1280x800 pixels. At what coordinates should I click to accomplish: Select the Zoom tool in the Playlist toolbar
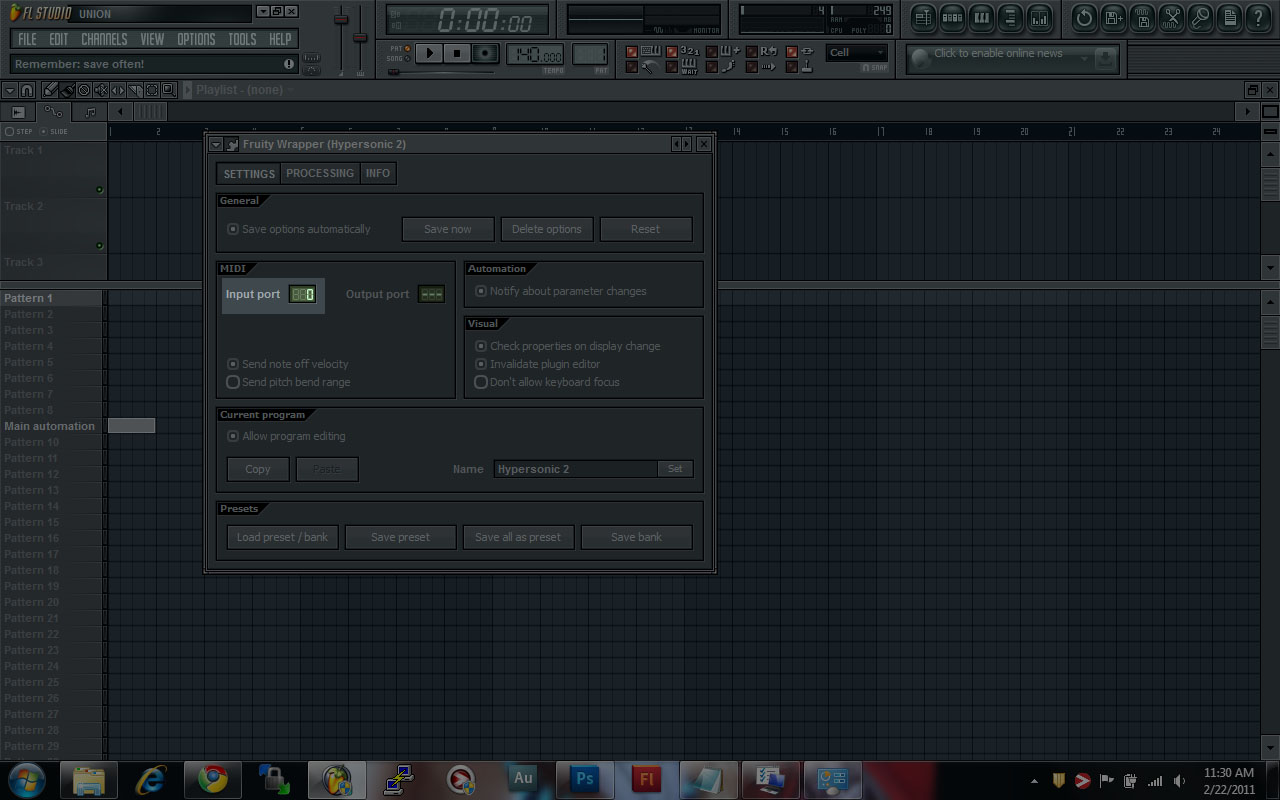coord(170,90)
